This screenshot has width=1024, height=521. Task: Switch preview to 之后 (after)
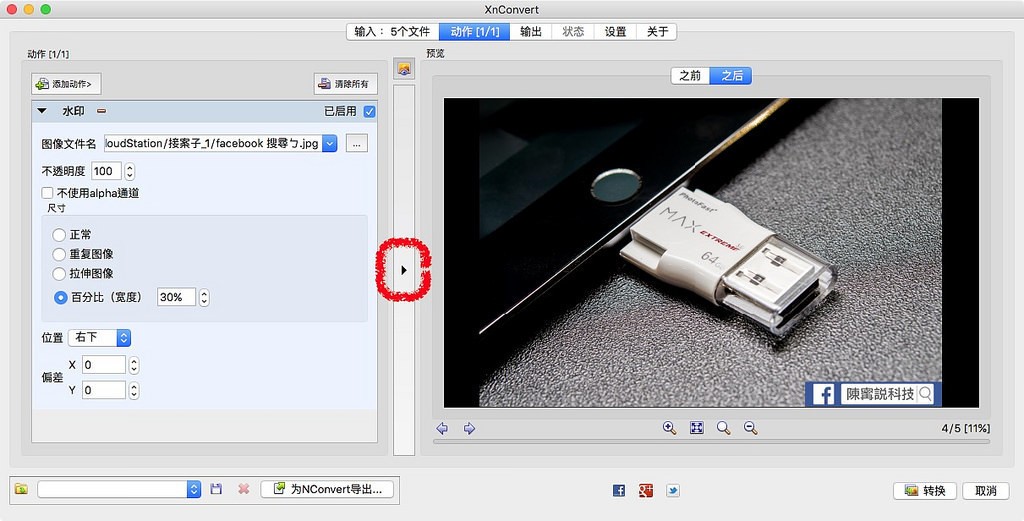(731, 76)
